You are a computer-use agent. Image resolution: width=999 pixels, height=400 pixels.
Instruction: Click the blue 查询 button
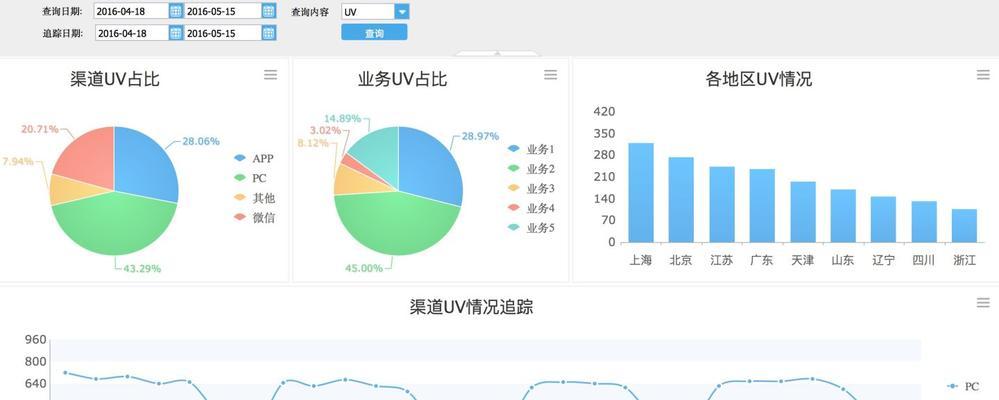(x=374, y=33)
